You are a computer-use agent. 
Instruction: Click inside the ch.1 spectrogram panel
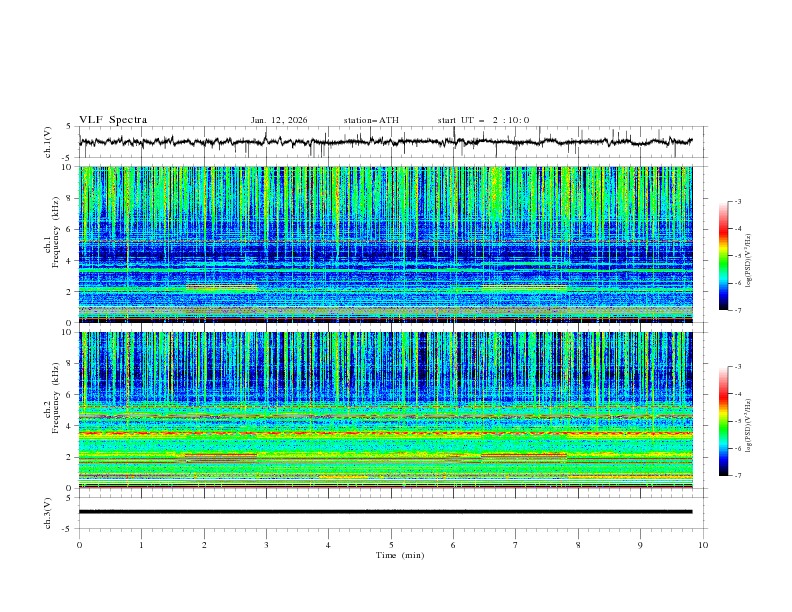click(x=385, y=244)
